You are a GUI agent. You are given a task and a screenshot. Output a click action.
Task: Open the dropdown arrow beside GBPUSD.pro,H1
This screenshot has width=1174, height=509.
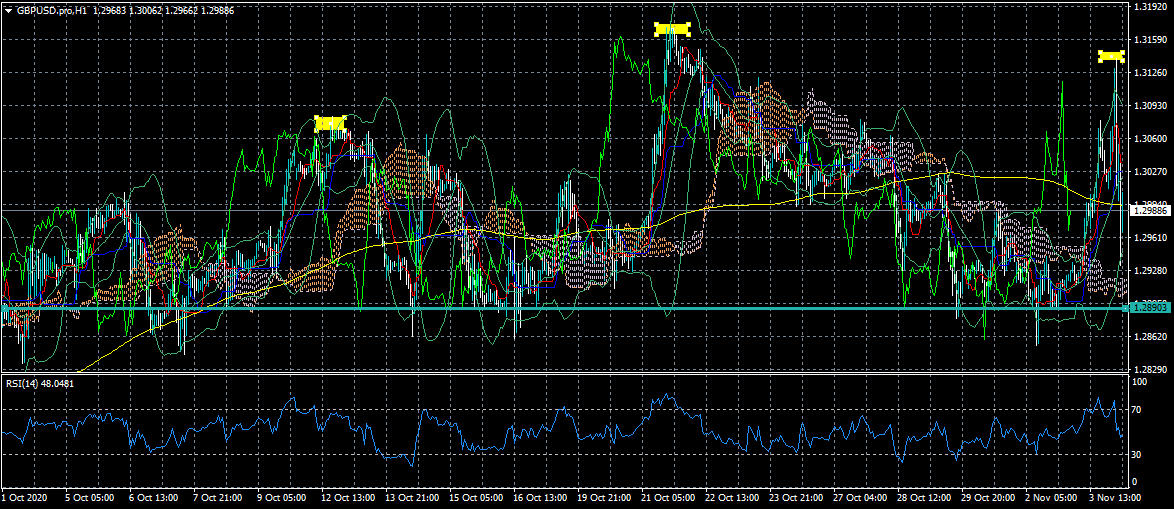pos(7,8)
